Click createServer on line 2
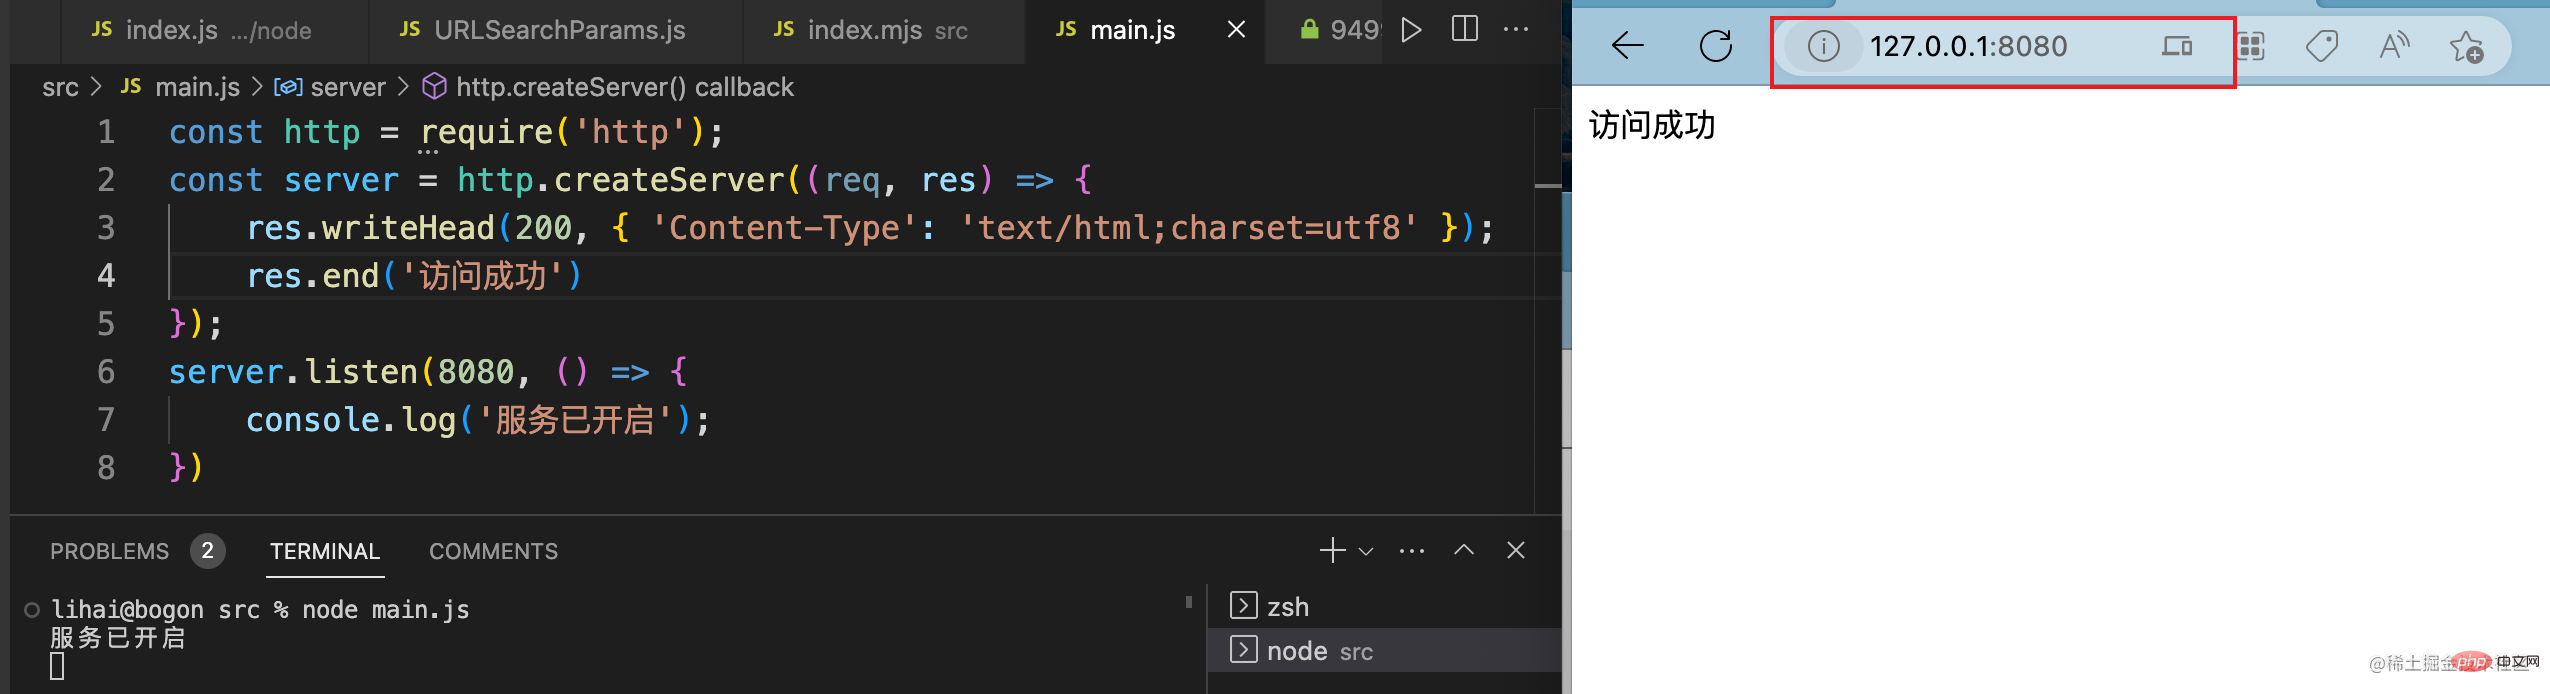 [669, 180]
